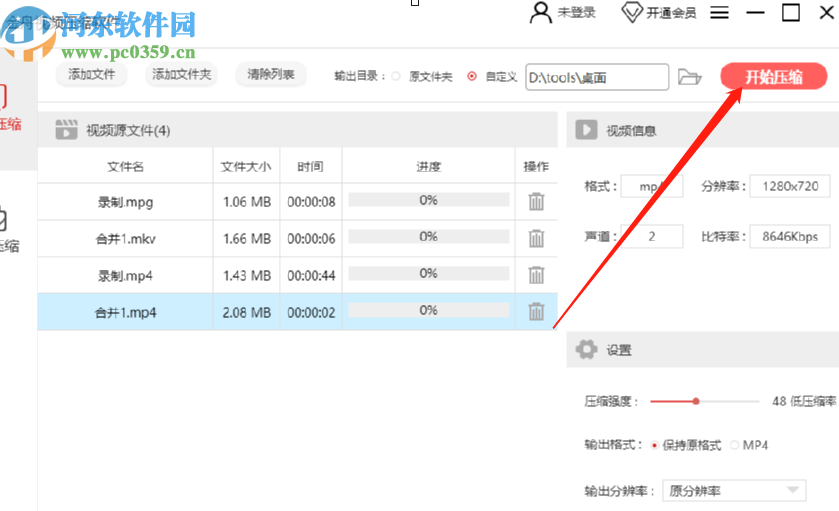The image size is (839, 511).
Task: Click the progress bar of 合并1.mkv
Action: click(429, 237)
